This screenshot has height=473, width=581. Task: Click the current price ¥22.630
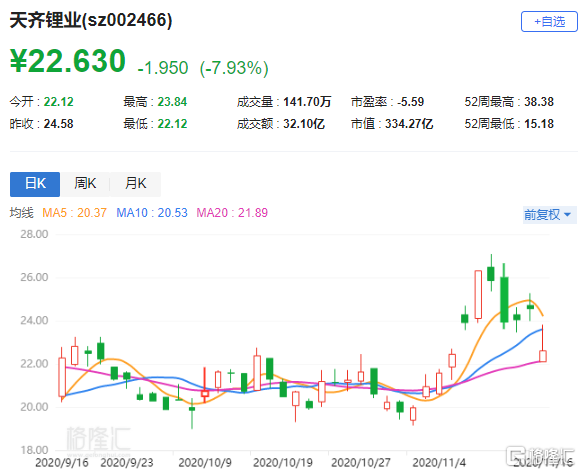pyautogui.click(x=68, y=61)
